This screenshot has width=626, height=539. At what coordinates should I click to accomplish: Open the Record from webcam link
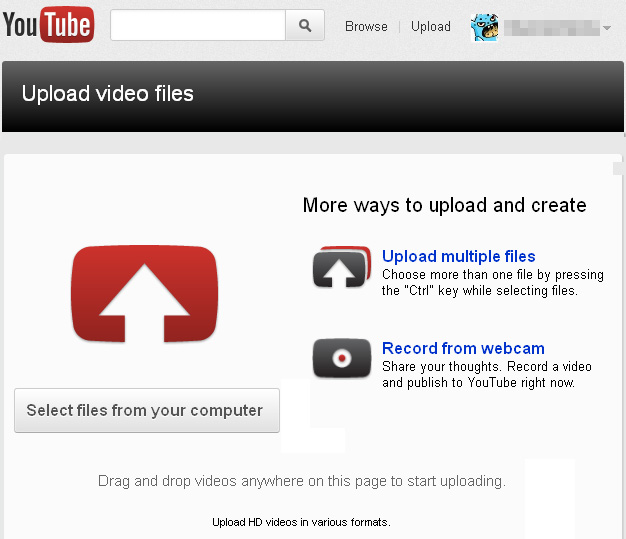(463, 348)
